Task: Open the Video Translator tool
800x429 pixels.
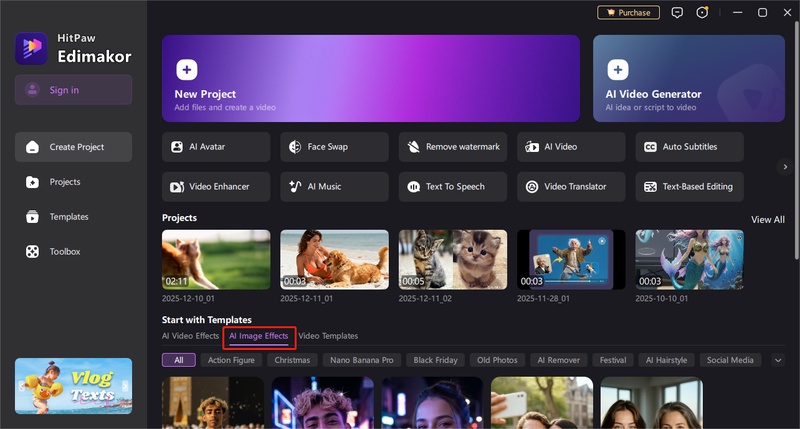Action: [x=570, y=187]
